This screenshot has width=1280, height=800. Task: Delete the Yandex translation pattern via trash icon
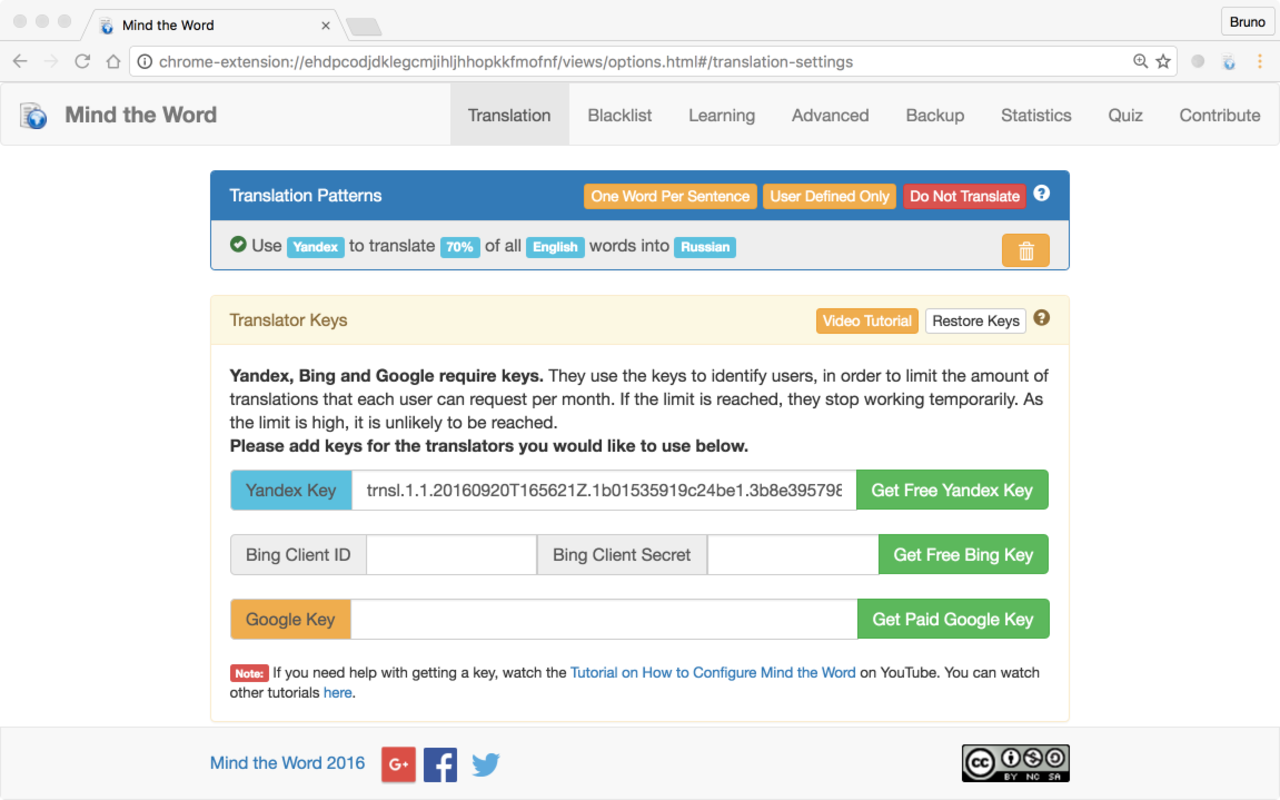coord(1025,251)
